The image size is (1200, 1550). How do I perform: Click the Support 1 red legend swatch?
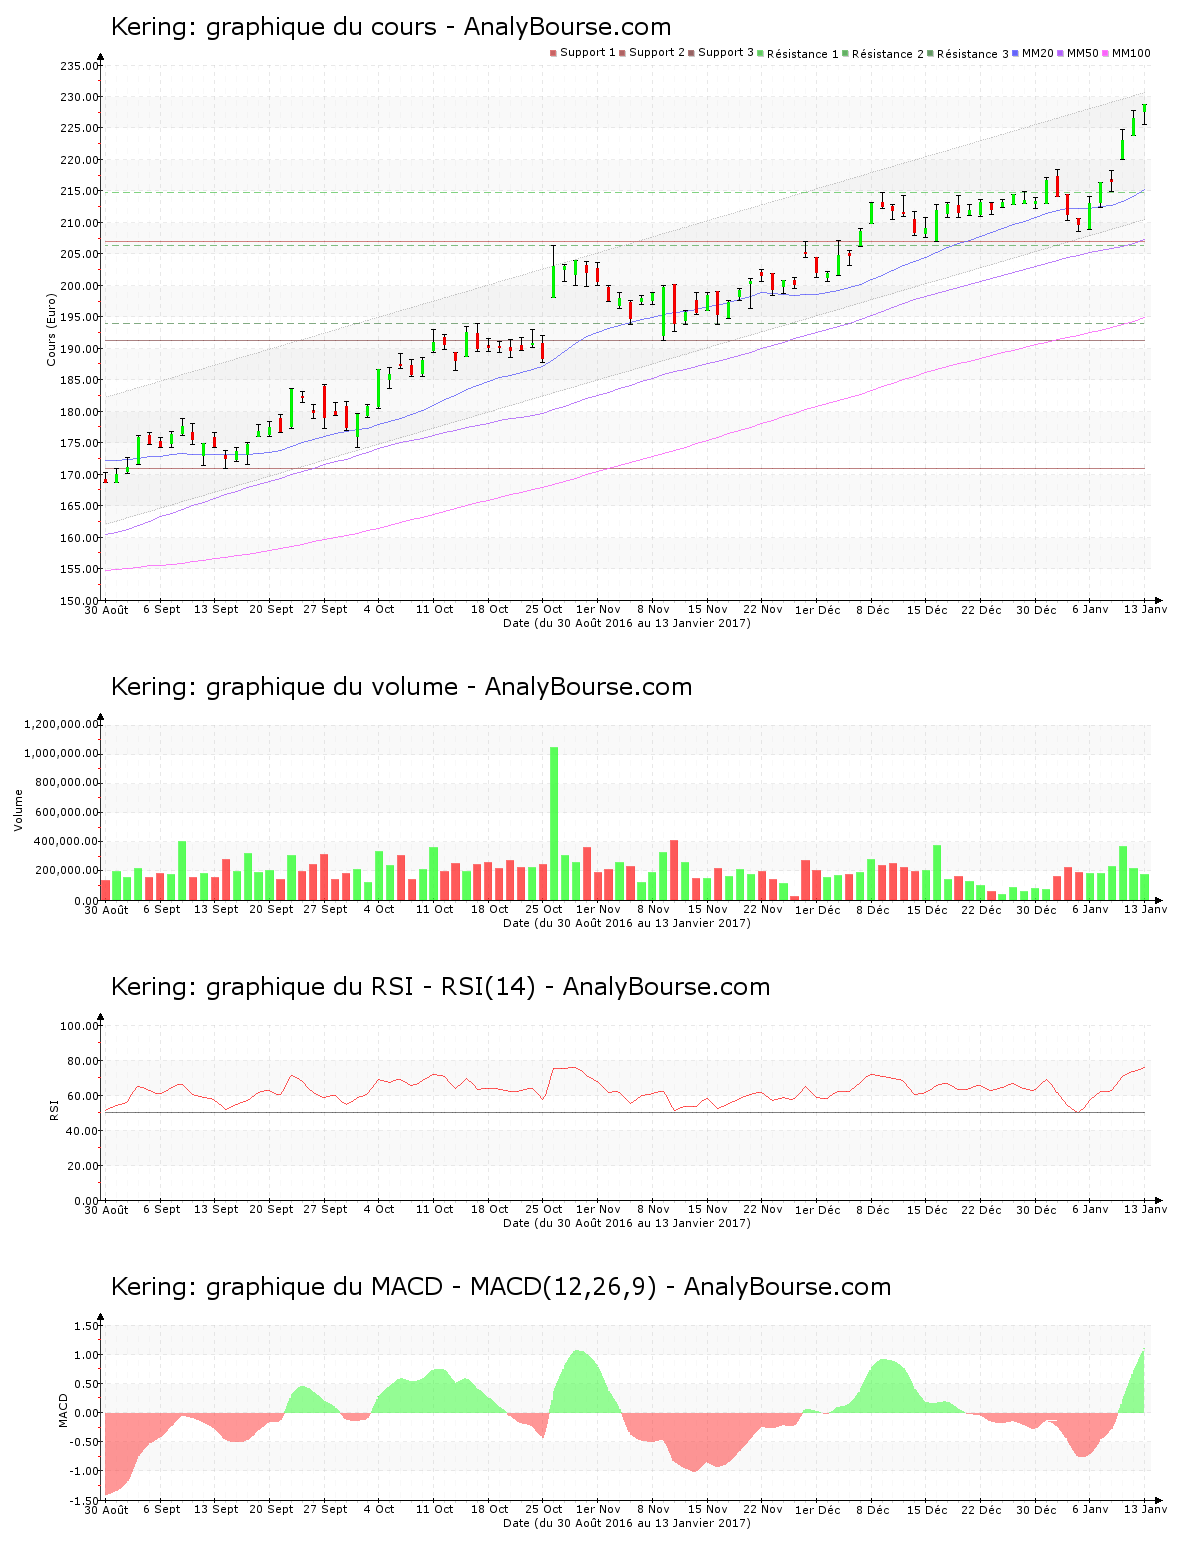pos(553,53)
